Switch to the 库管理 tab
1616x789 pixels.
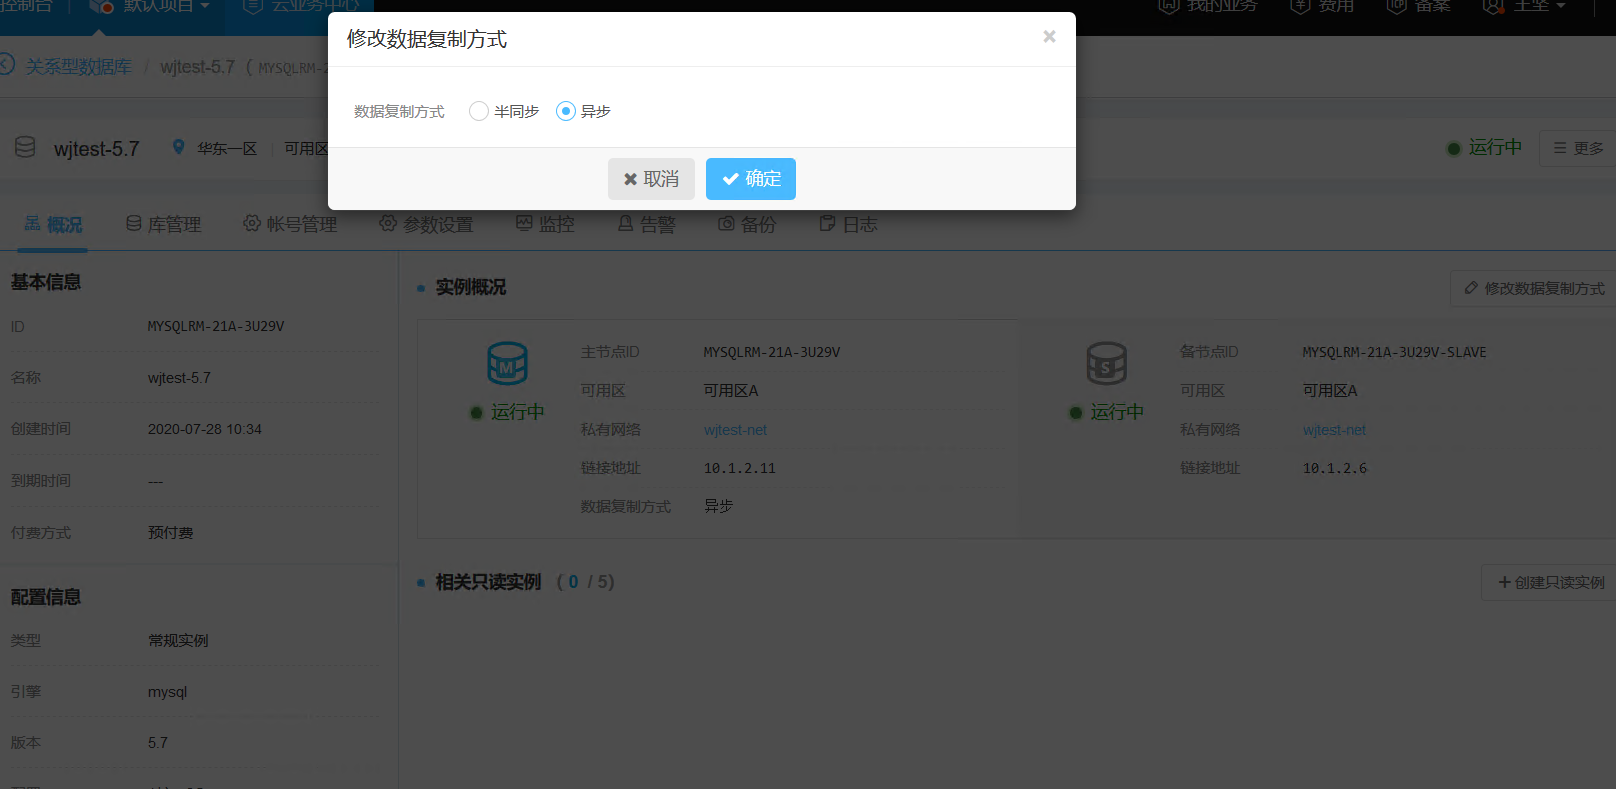click(x=163, y=225)
